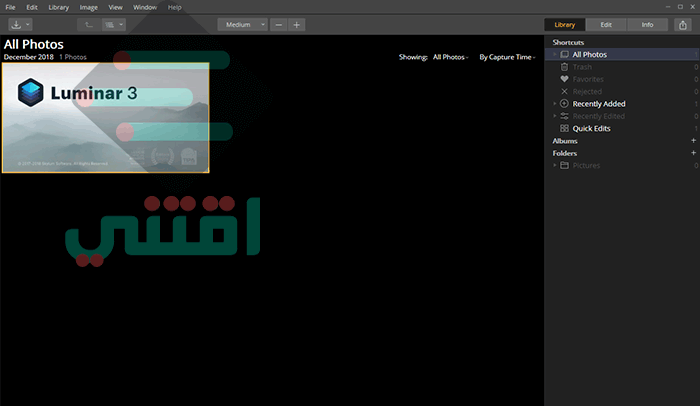Open the layout view dropdown arrow
This screenshot has height=406, width=700.
pos(121,25)
